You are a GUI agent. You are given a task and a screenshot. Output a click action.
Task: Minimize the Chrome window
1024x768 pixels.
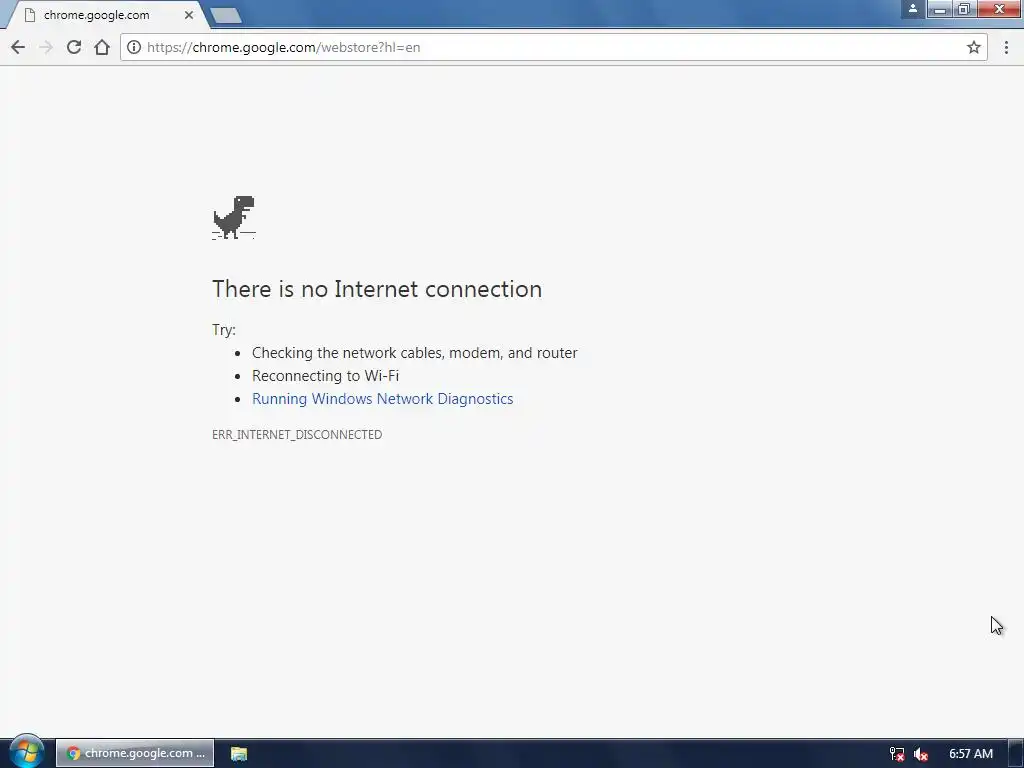pos(940,9)
